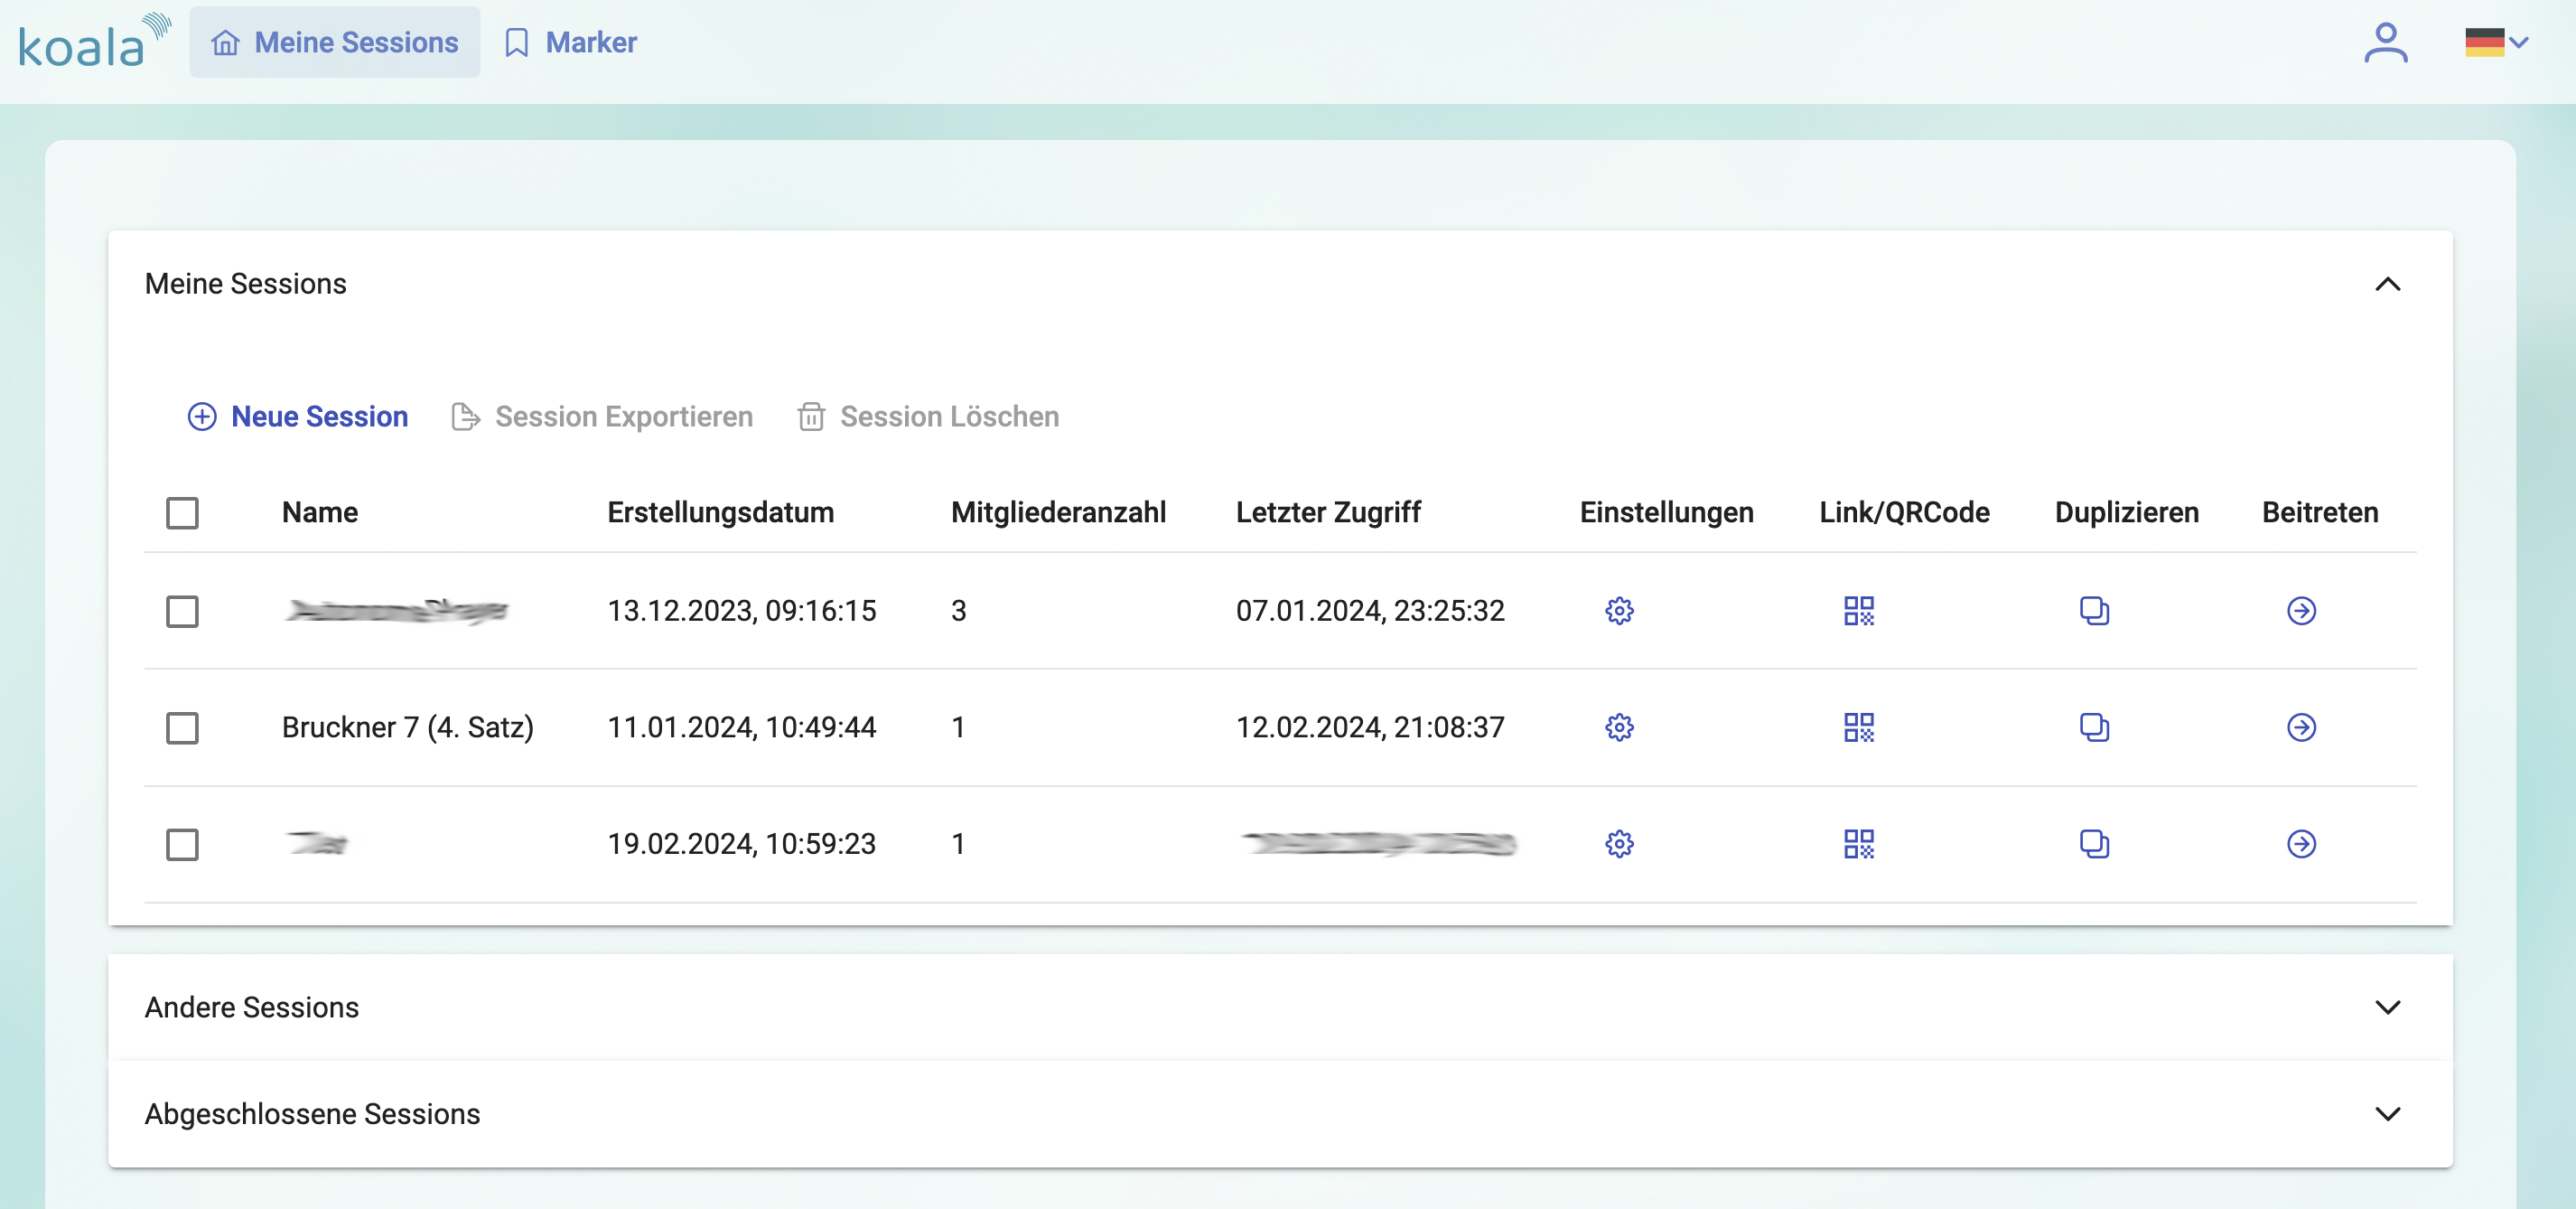
Task: Open the German flag language dropdown
Action: coord(2496,42)
